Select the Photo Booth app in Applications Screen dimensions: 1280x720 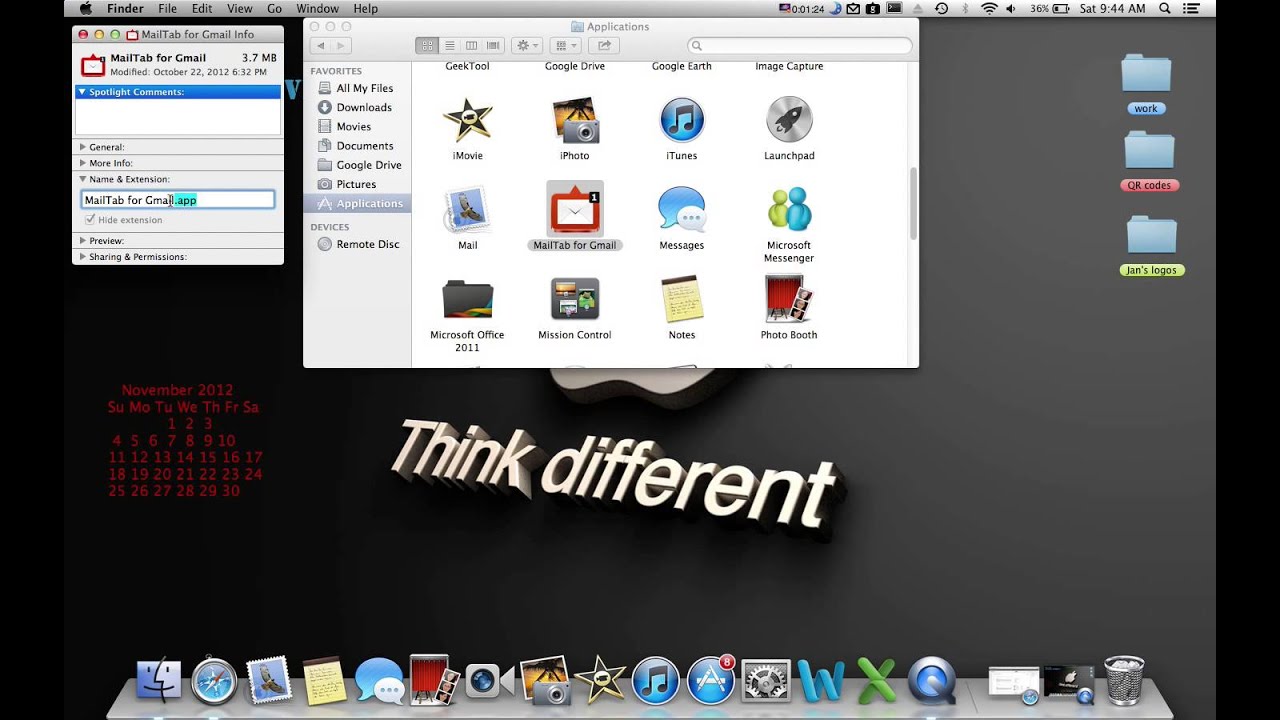pos(789,299)
